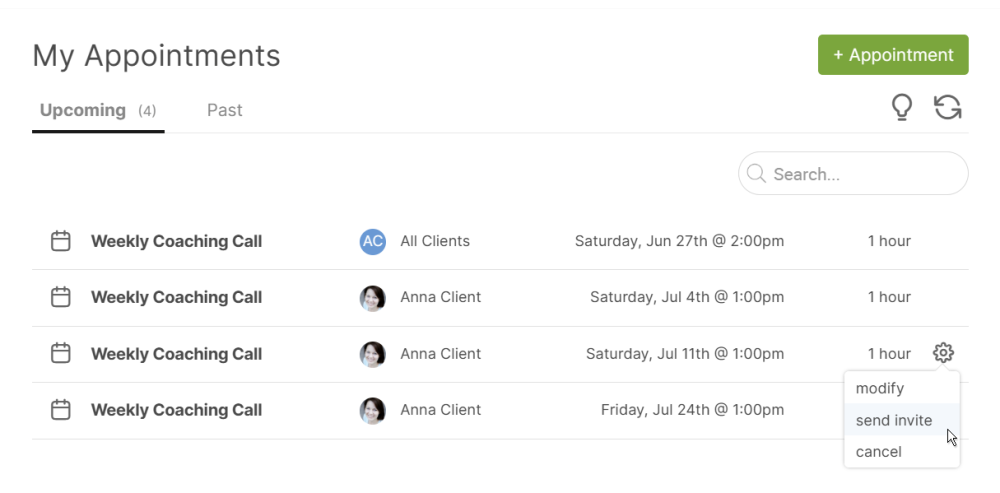This screenshot has height=493, width=1000.
Task: Switch to the Past tab
Action: coord(224,110)
